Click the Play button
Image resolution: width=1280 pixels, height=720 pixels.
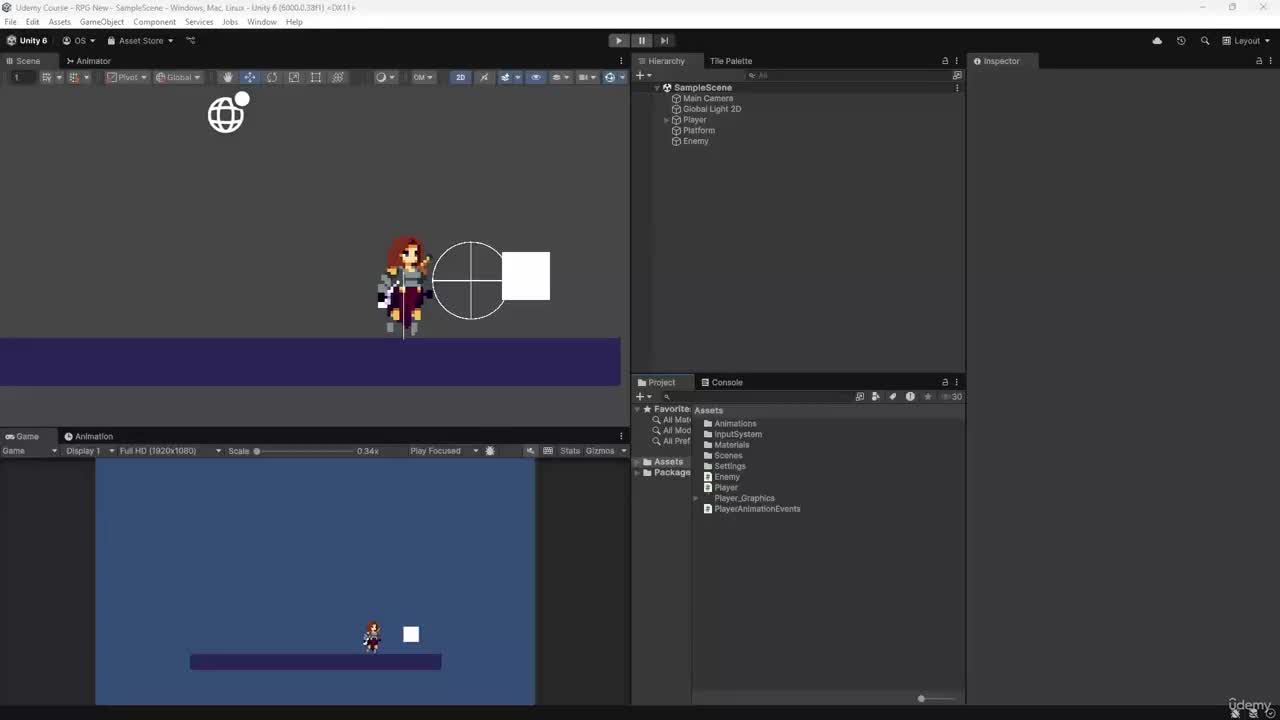619,41
